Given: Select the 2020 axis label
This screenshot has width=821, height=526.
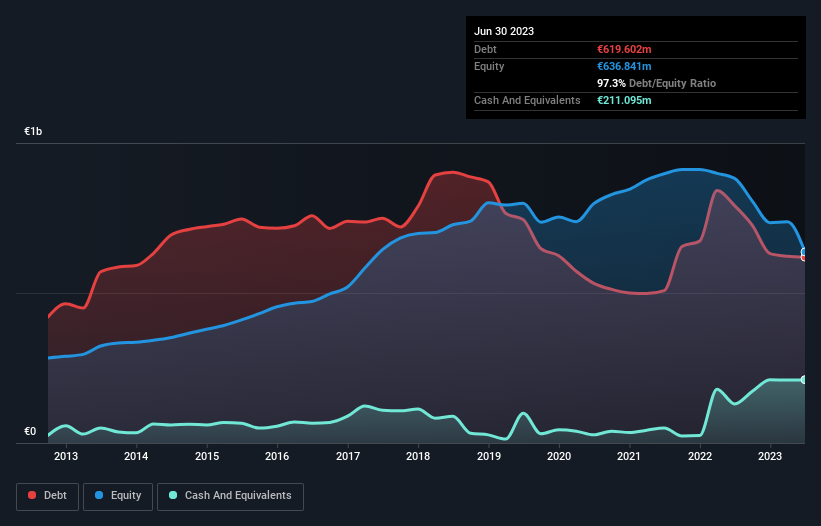Looking at the screenshot, I should [559, 456].
